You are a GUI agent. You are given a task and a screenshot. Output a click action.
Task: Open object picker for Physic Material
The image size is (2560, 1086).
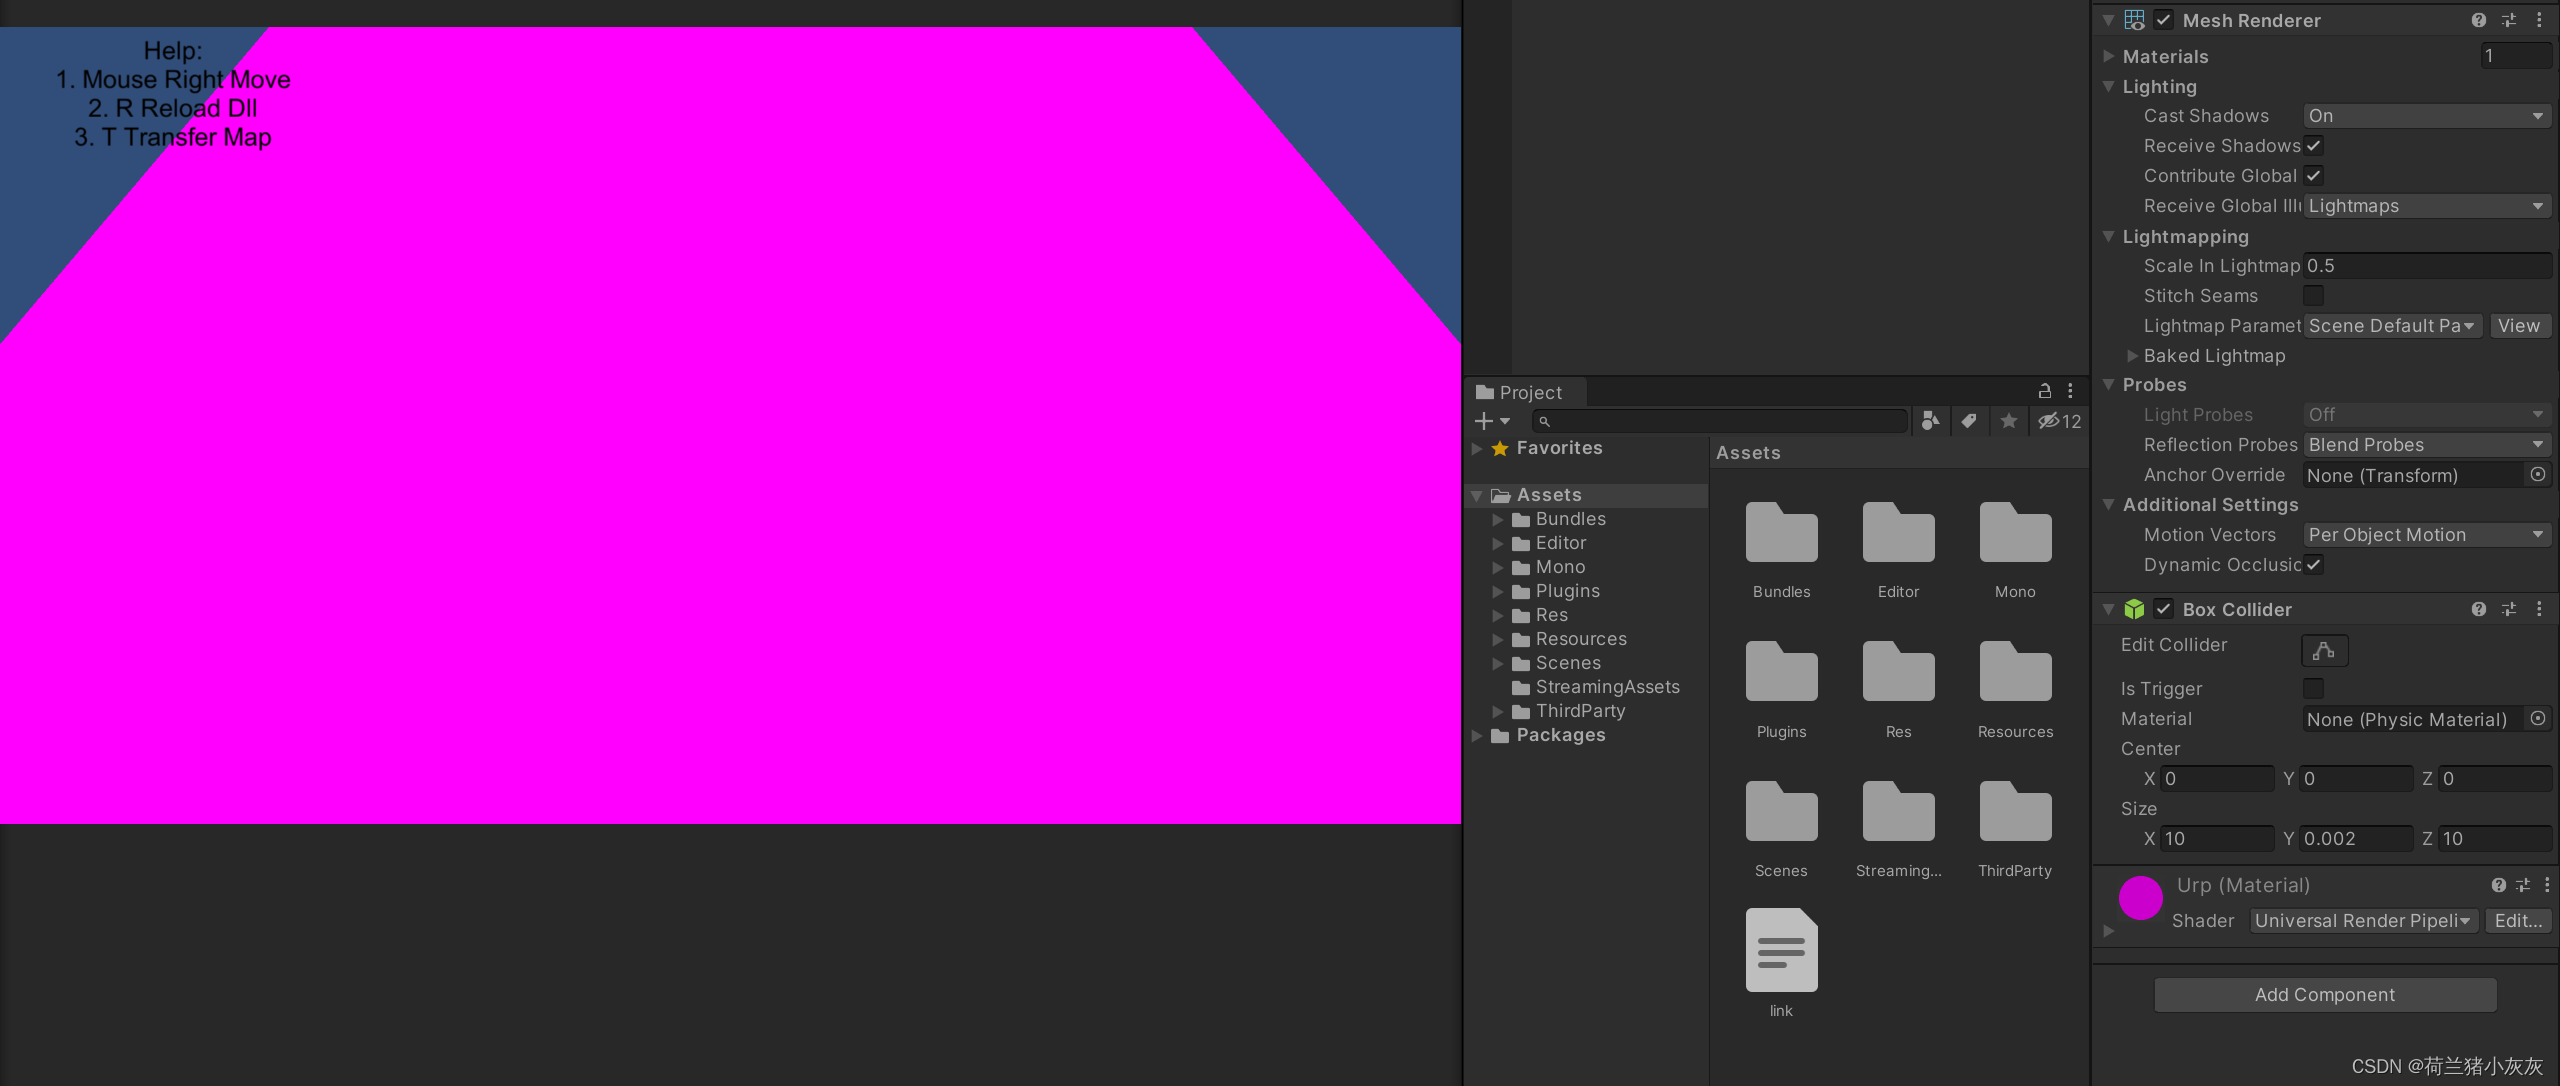tap(2538, 719)
